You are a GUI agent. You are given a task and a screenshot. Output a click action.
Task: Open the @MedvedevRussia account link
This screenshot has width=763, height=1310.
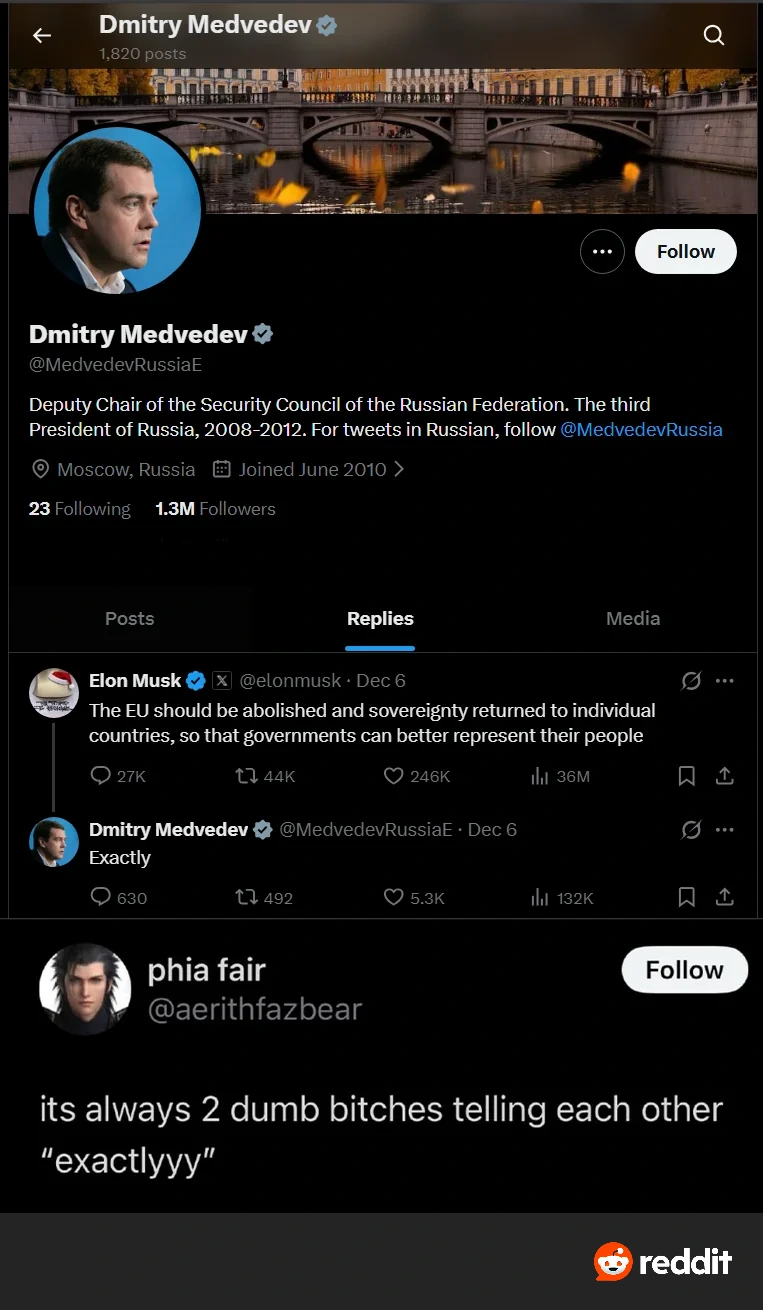[641, 430]
